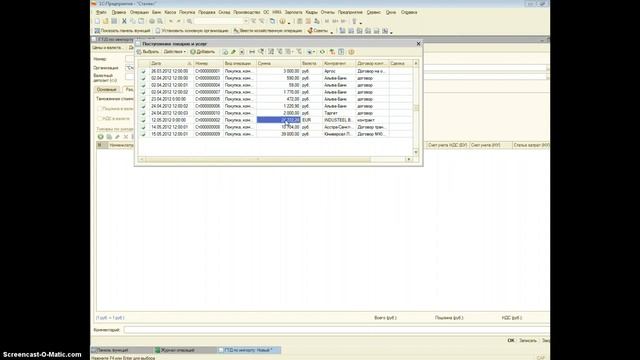The width and height of the screenshot is (640, 360).
Task: Toggle НДС в валюте checkbox in ГТД window
Action: [x=100, y=118]
